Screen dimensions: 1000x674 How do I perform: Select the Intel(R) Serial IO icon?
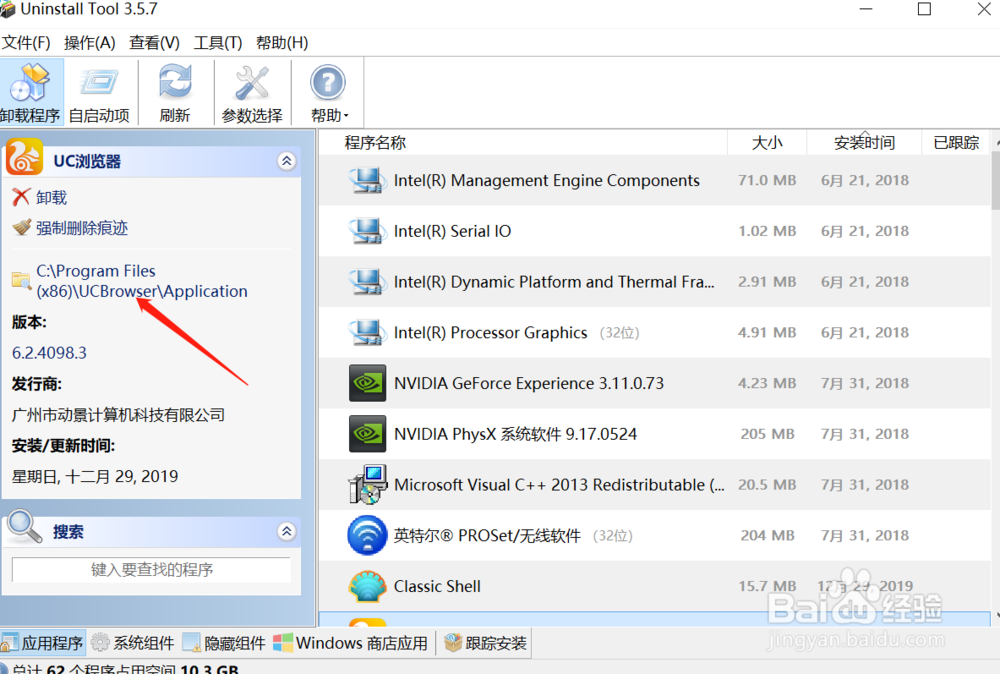point(367,231)
